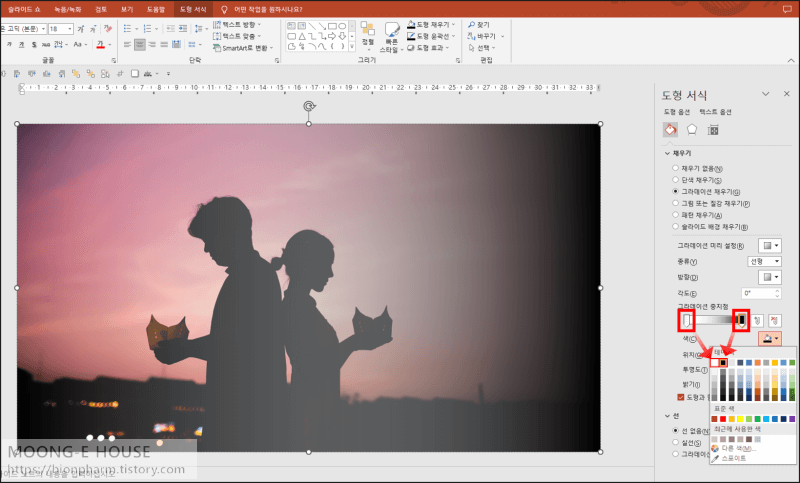Click the 각도 angle input field

click(761, 293)
